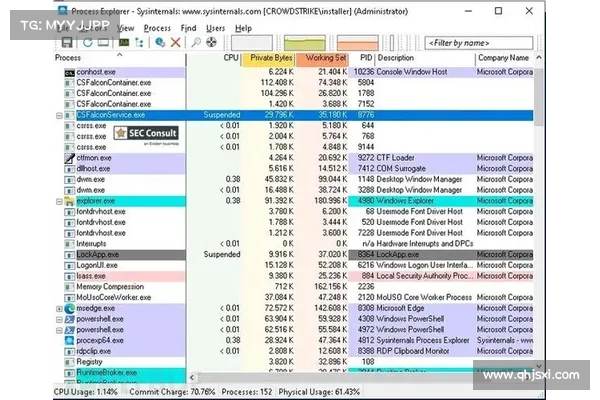
Task: Select CSFalconContainer.exe with PID 5804
Action: [294, 83]
